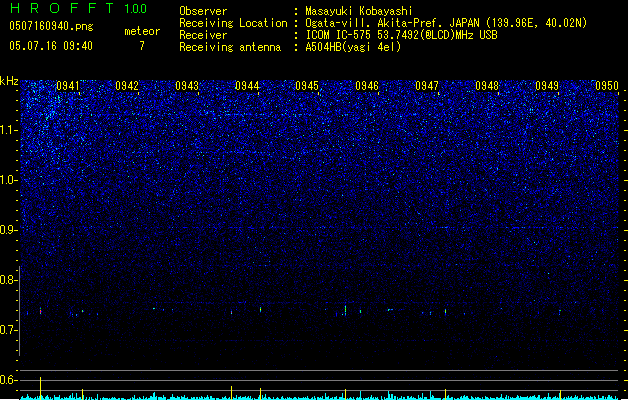Click the Ogata-vill. Akita-Pref. JAPAN location text
Viewport: 629px width, 400px height.
coord(446,23)
